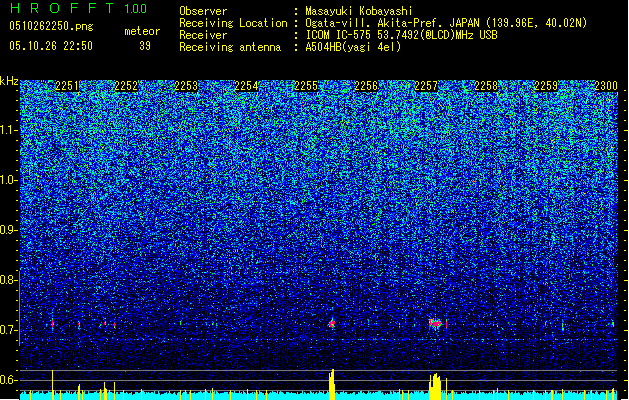Click the 2255 time marker
629x400 pixels.
point(306,86)
